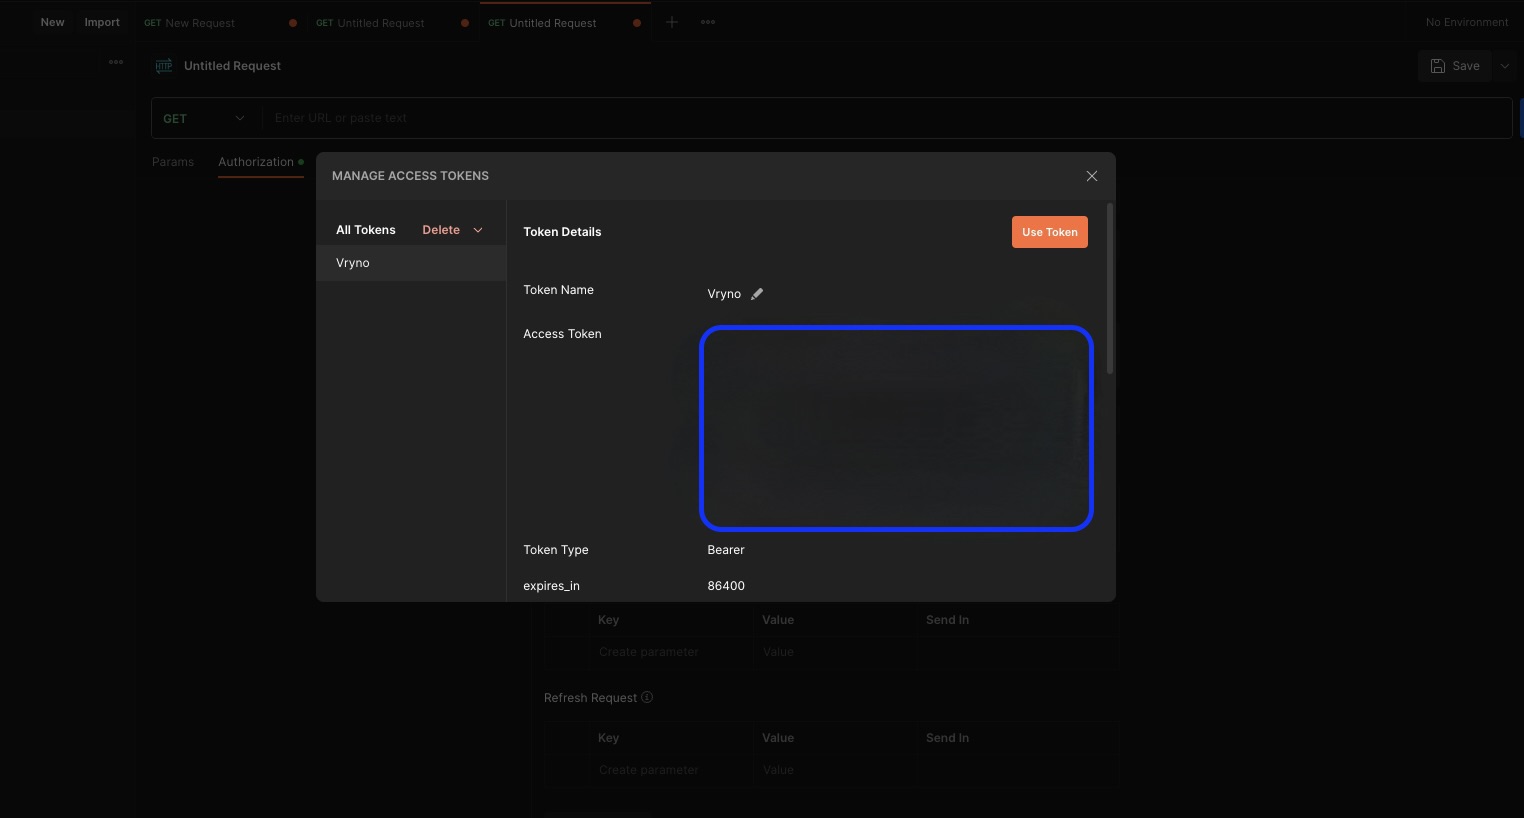Click the Untitled Request title

[232, 66]
